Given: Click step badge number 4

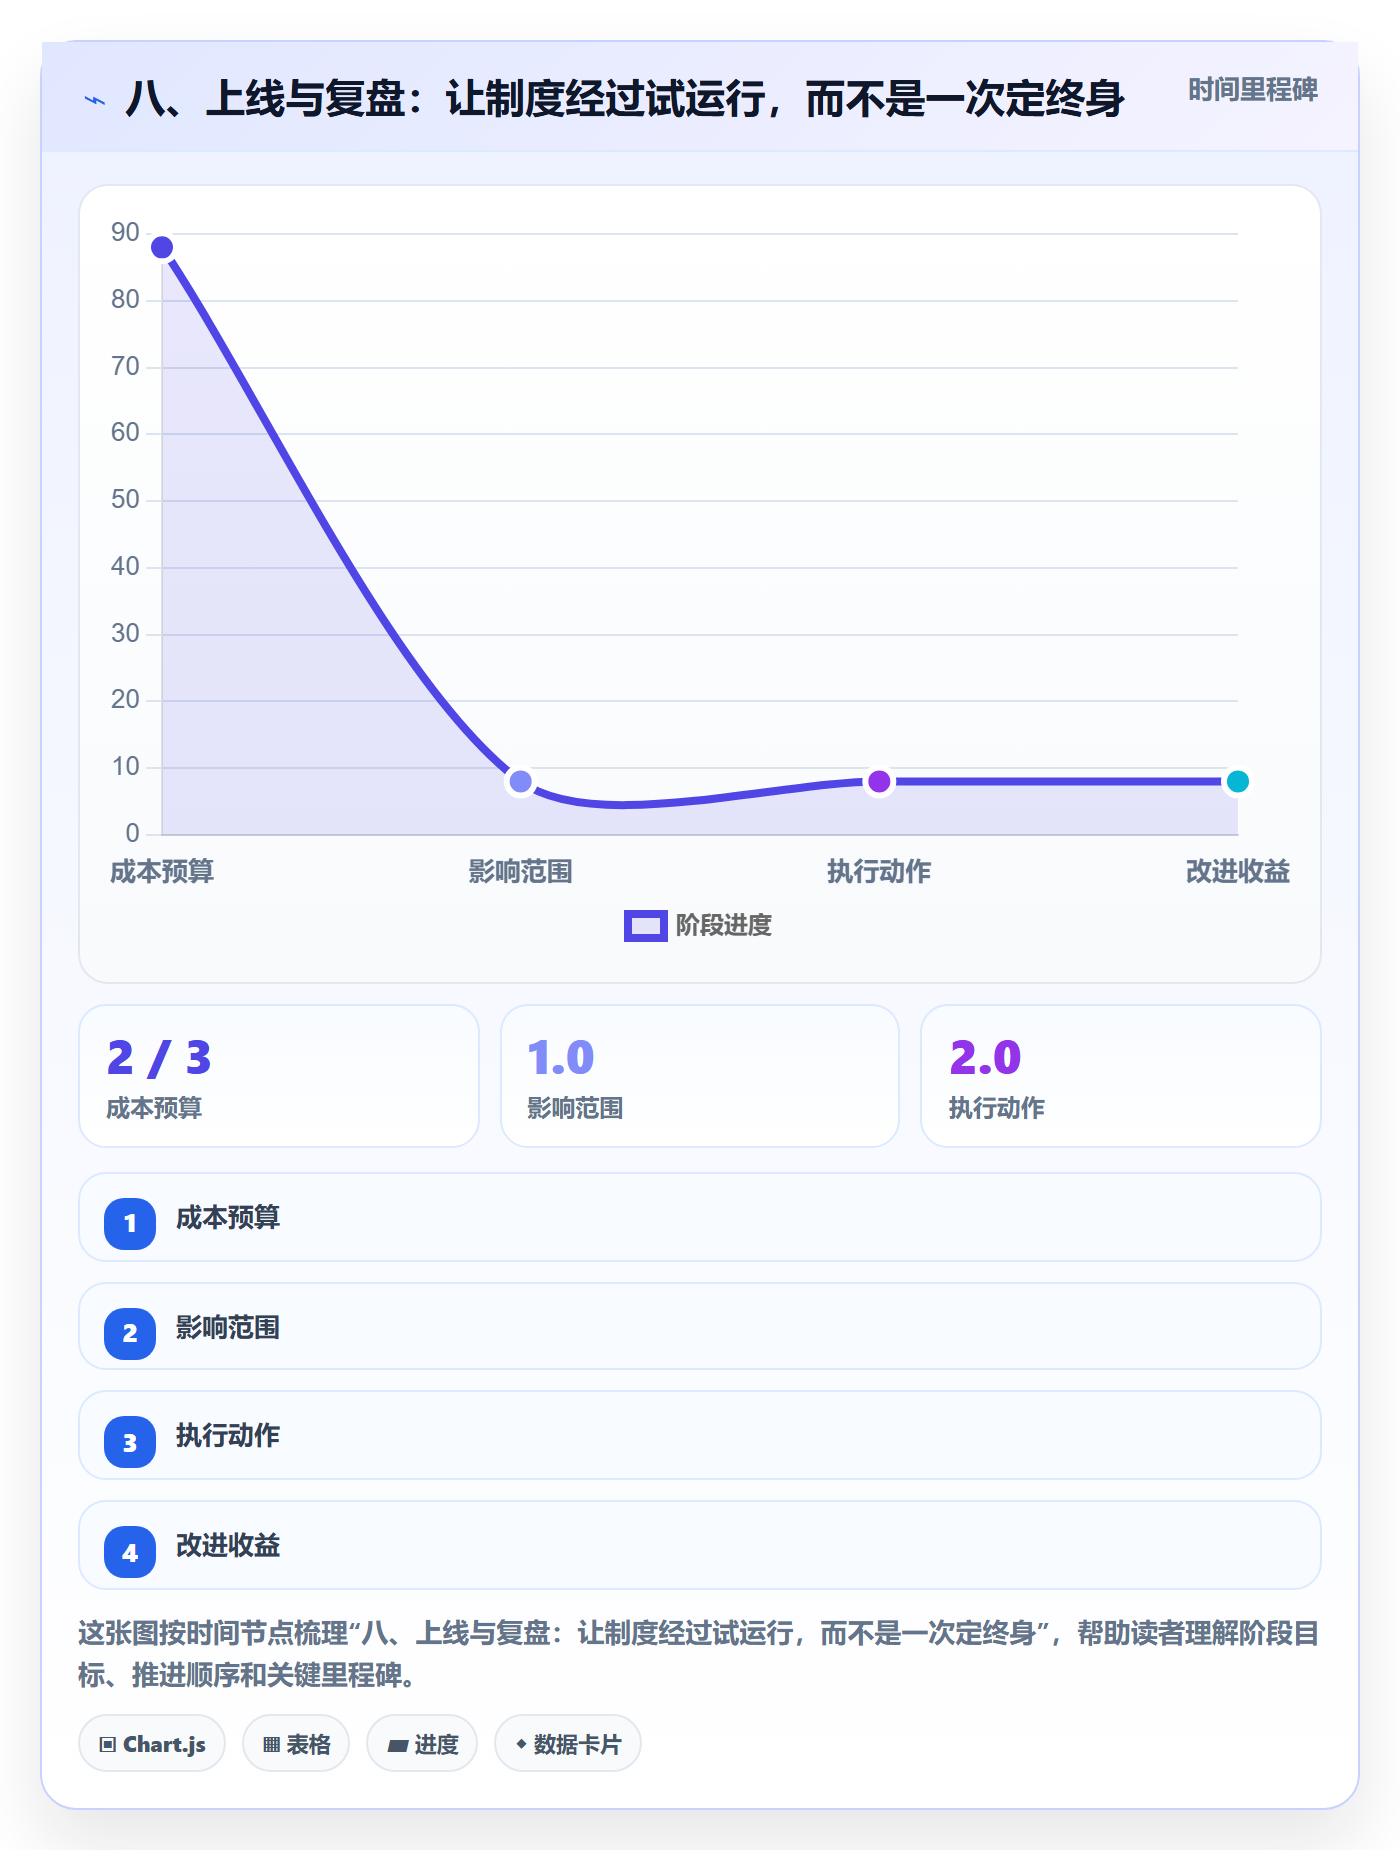Looking at the screenshot, I should tap(130, 1552).
